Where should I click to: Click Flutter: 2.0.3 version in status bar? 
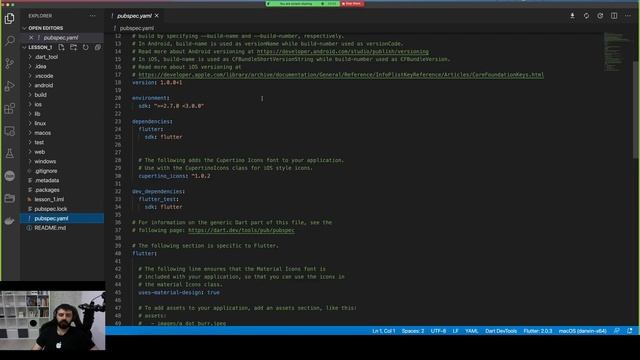pyautogui.click(x=538, y=331)
